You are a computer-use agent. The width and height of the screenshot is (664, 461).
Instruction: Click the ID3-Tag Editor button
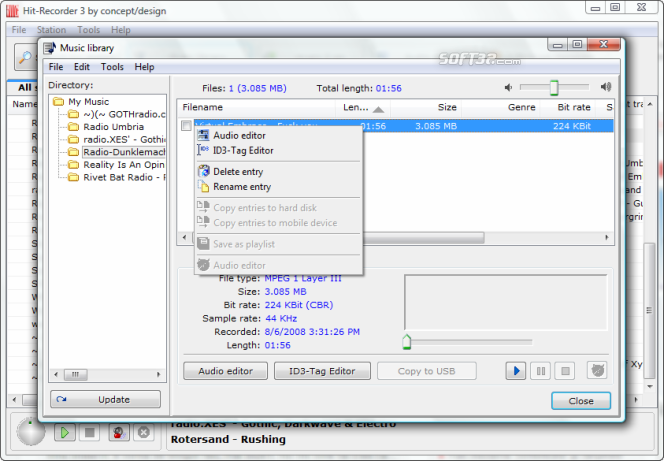pos(322,371)
